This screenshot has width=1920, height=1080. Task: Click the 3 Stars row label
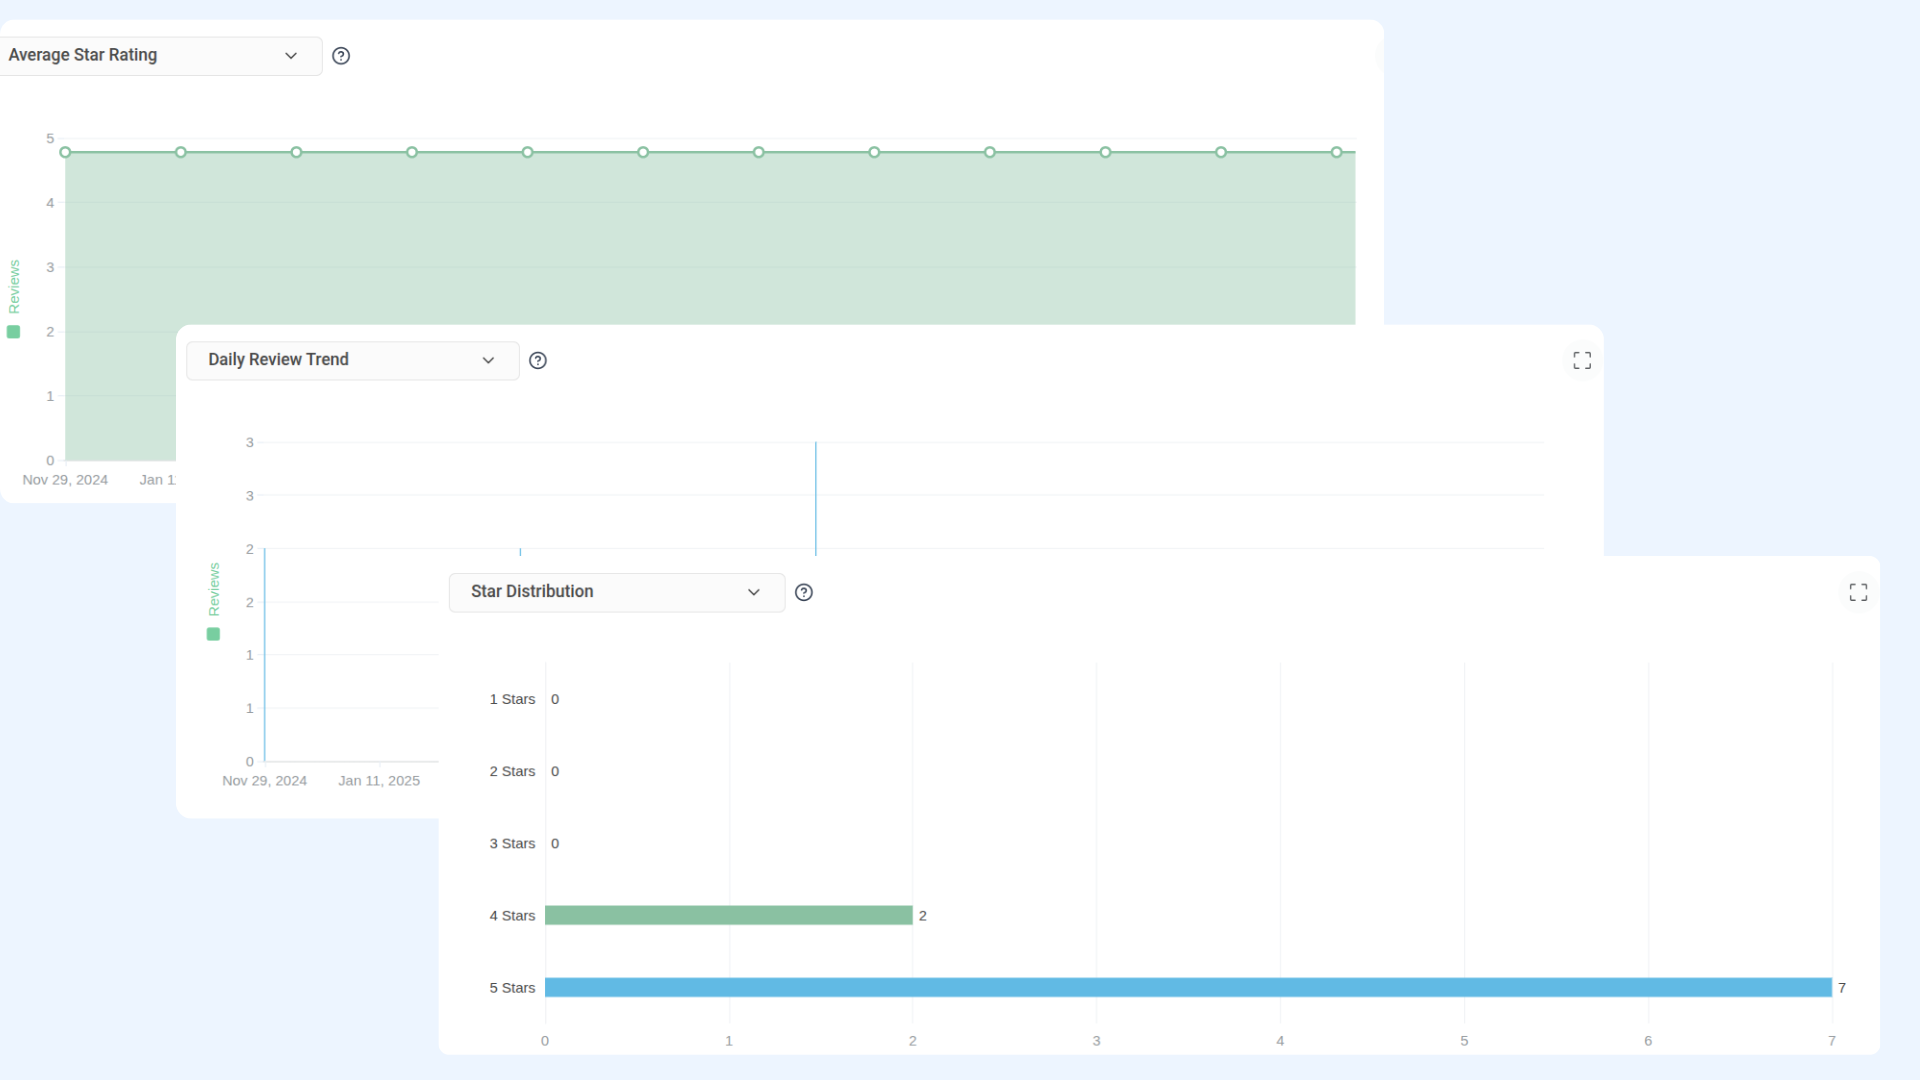pos(512,843)
